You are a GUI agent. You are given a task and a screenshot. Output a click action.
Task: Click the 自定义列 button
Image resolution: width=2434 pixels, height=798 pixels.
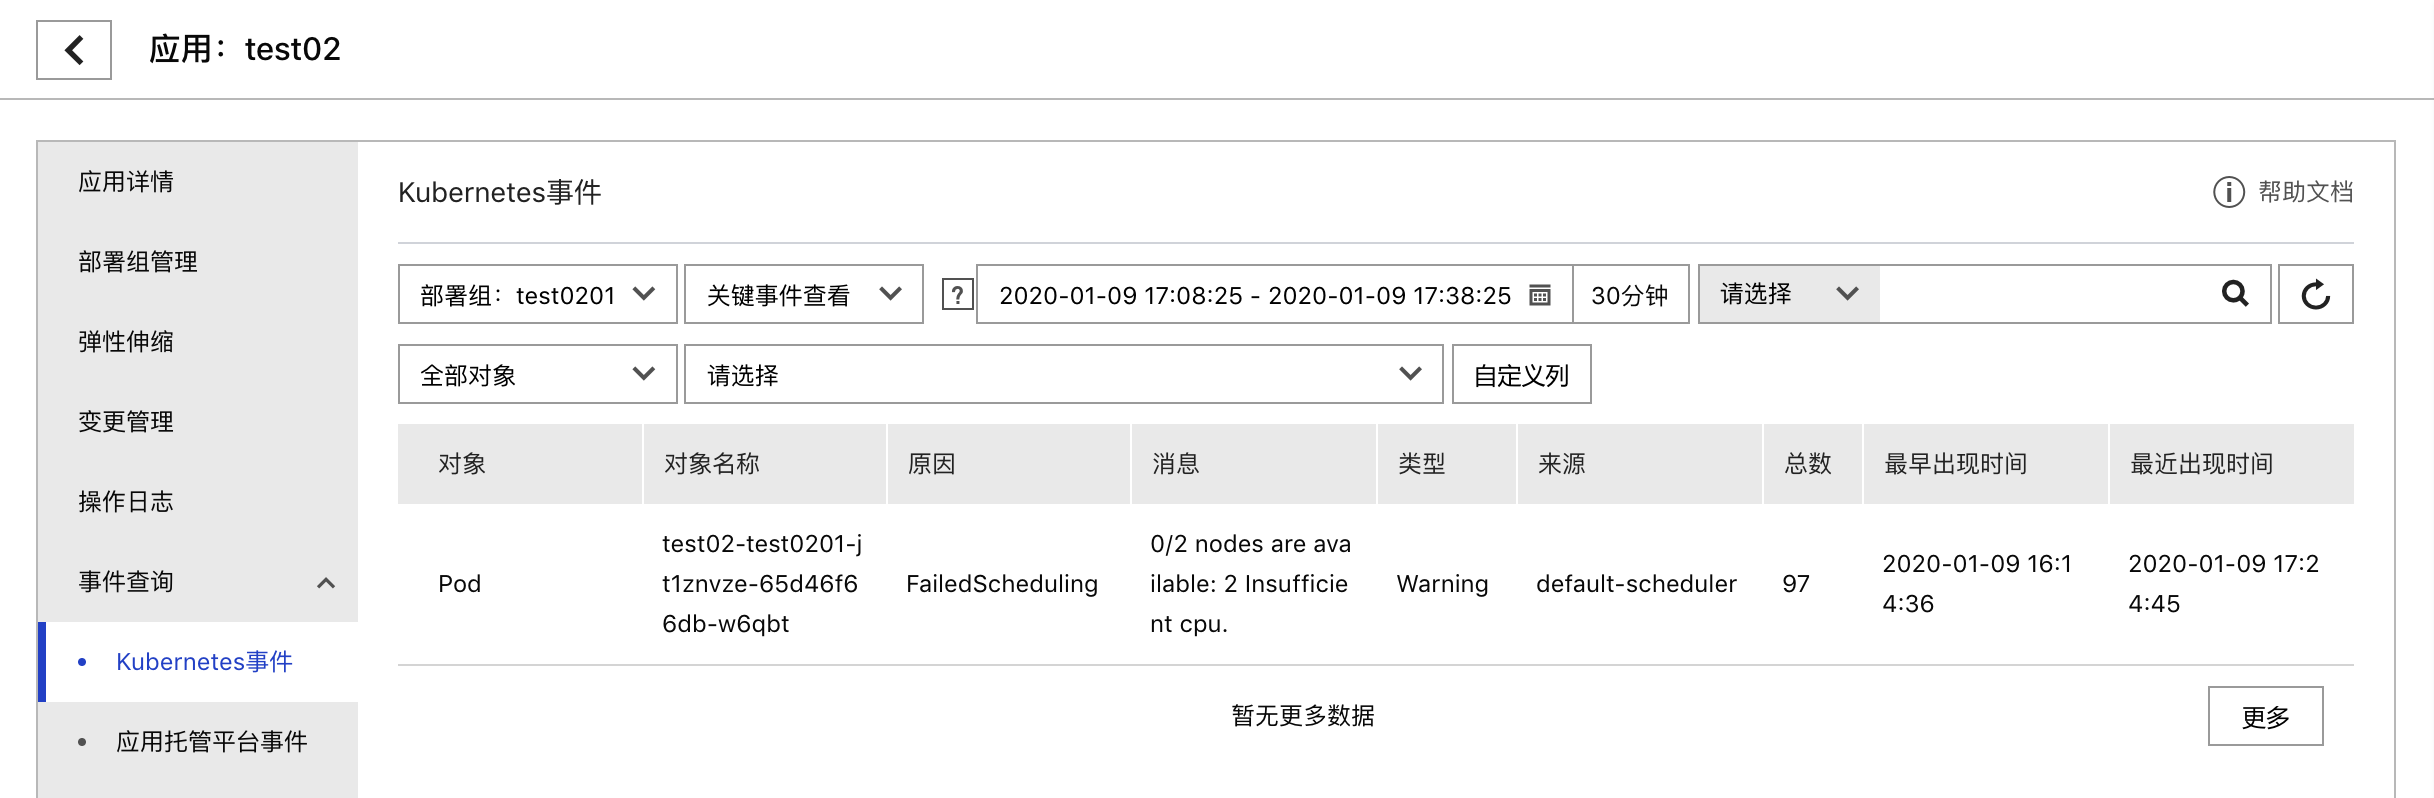[1521, 374]
